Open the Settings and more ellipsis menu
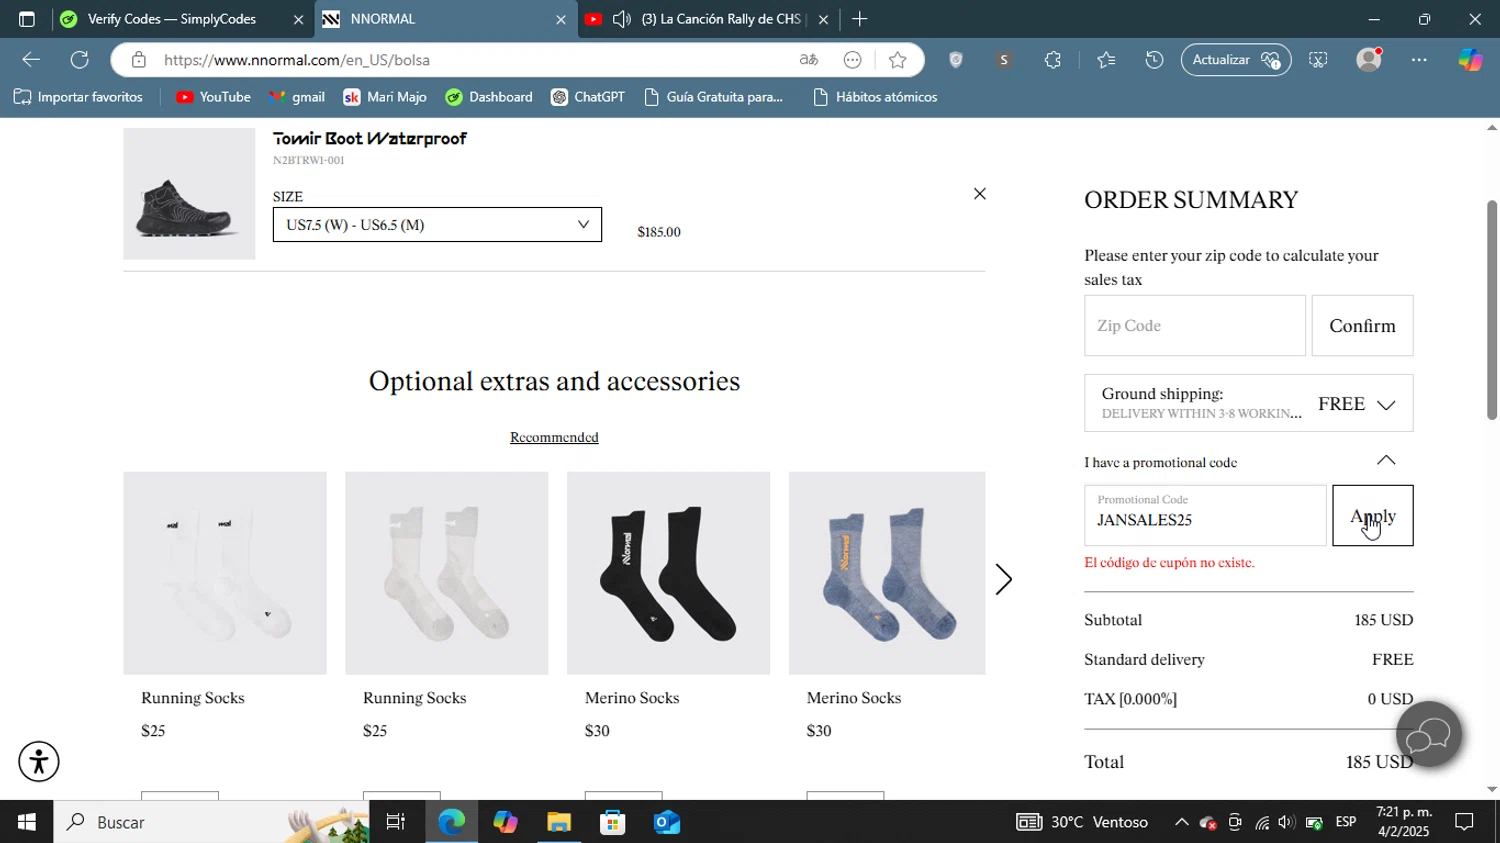1500x843 pixels. [1420, 60]
